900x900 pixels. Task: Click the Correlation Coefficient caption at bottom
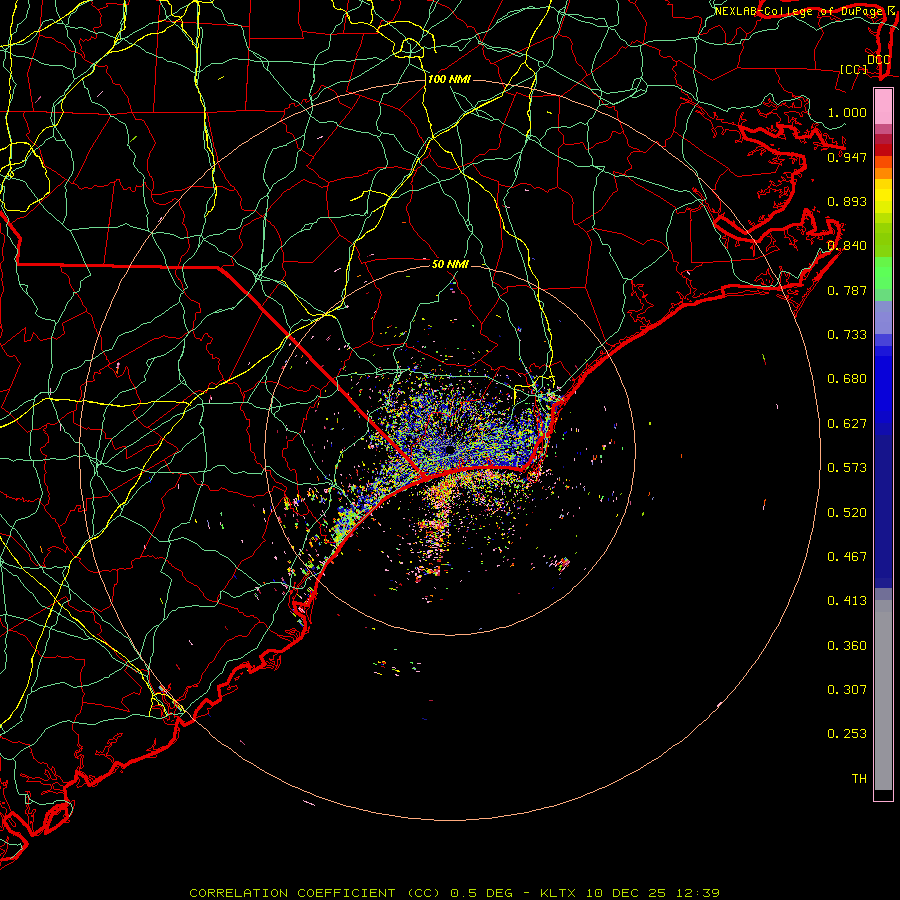click(455, 893)
